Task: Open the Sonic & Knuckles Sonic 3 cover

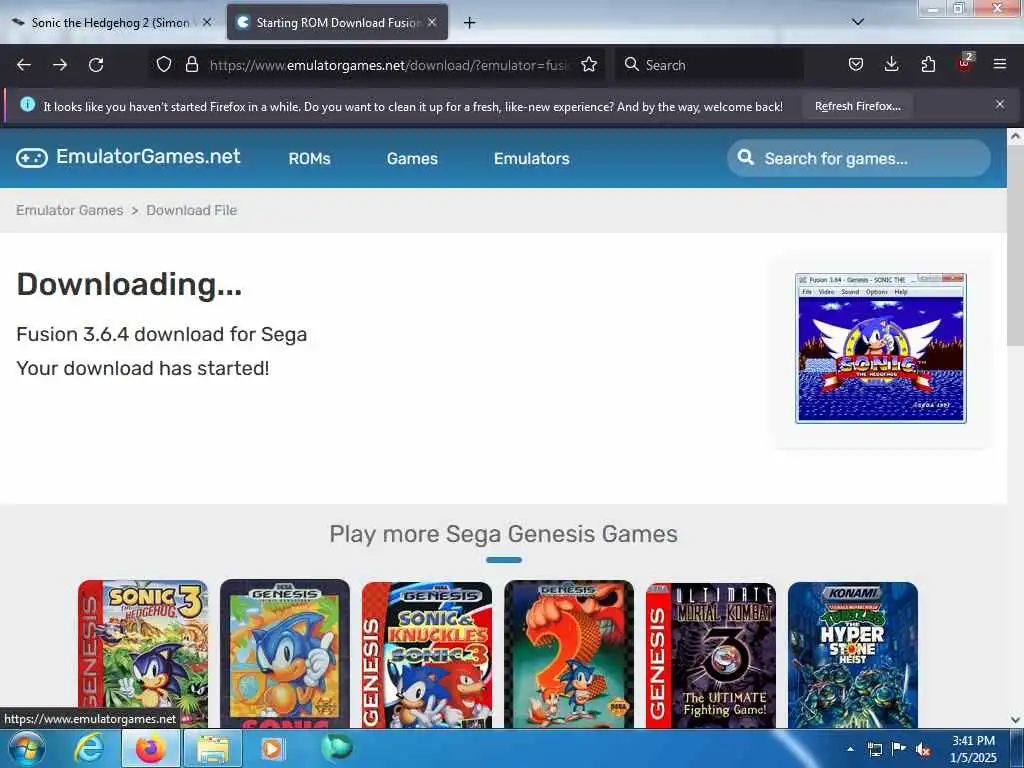Action: click(x=427, y=654)
